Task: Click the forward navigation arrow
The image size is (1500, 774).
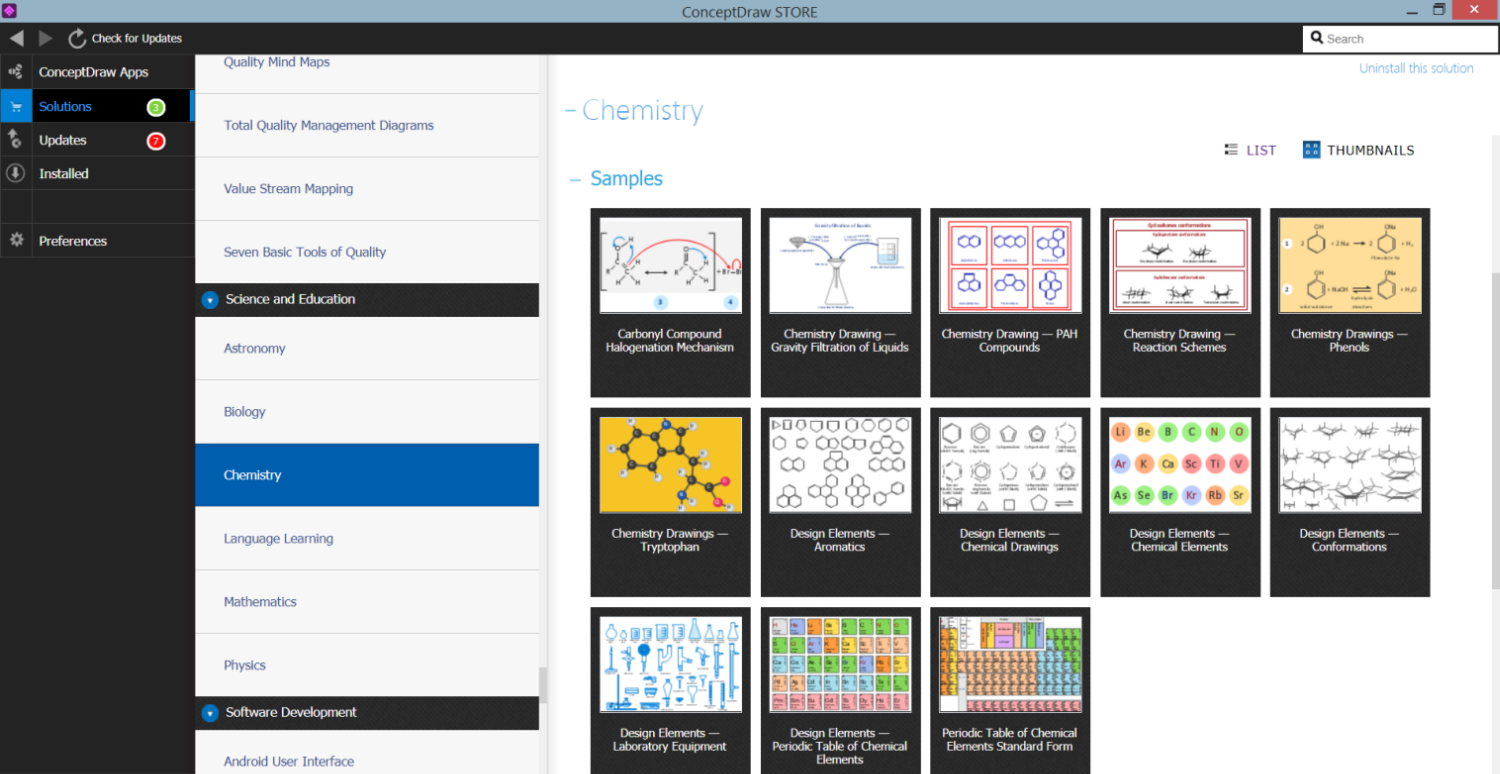Action: pyautogui.click(x=46, y=38)
